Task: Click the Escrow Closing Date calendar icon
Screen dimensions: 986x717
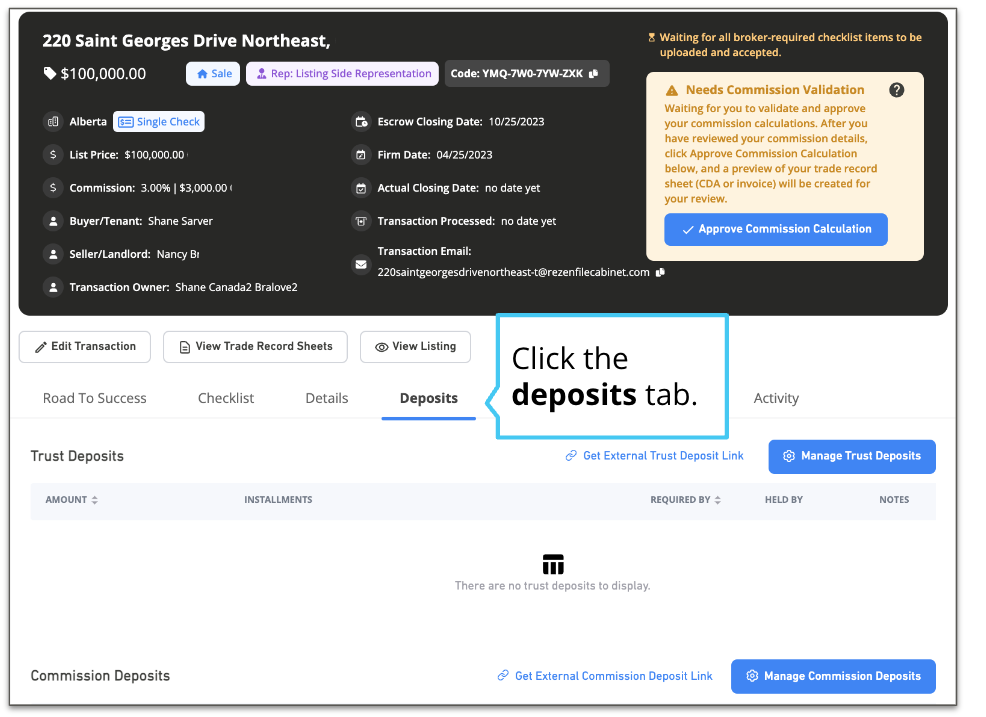Action: [361, 122]
